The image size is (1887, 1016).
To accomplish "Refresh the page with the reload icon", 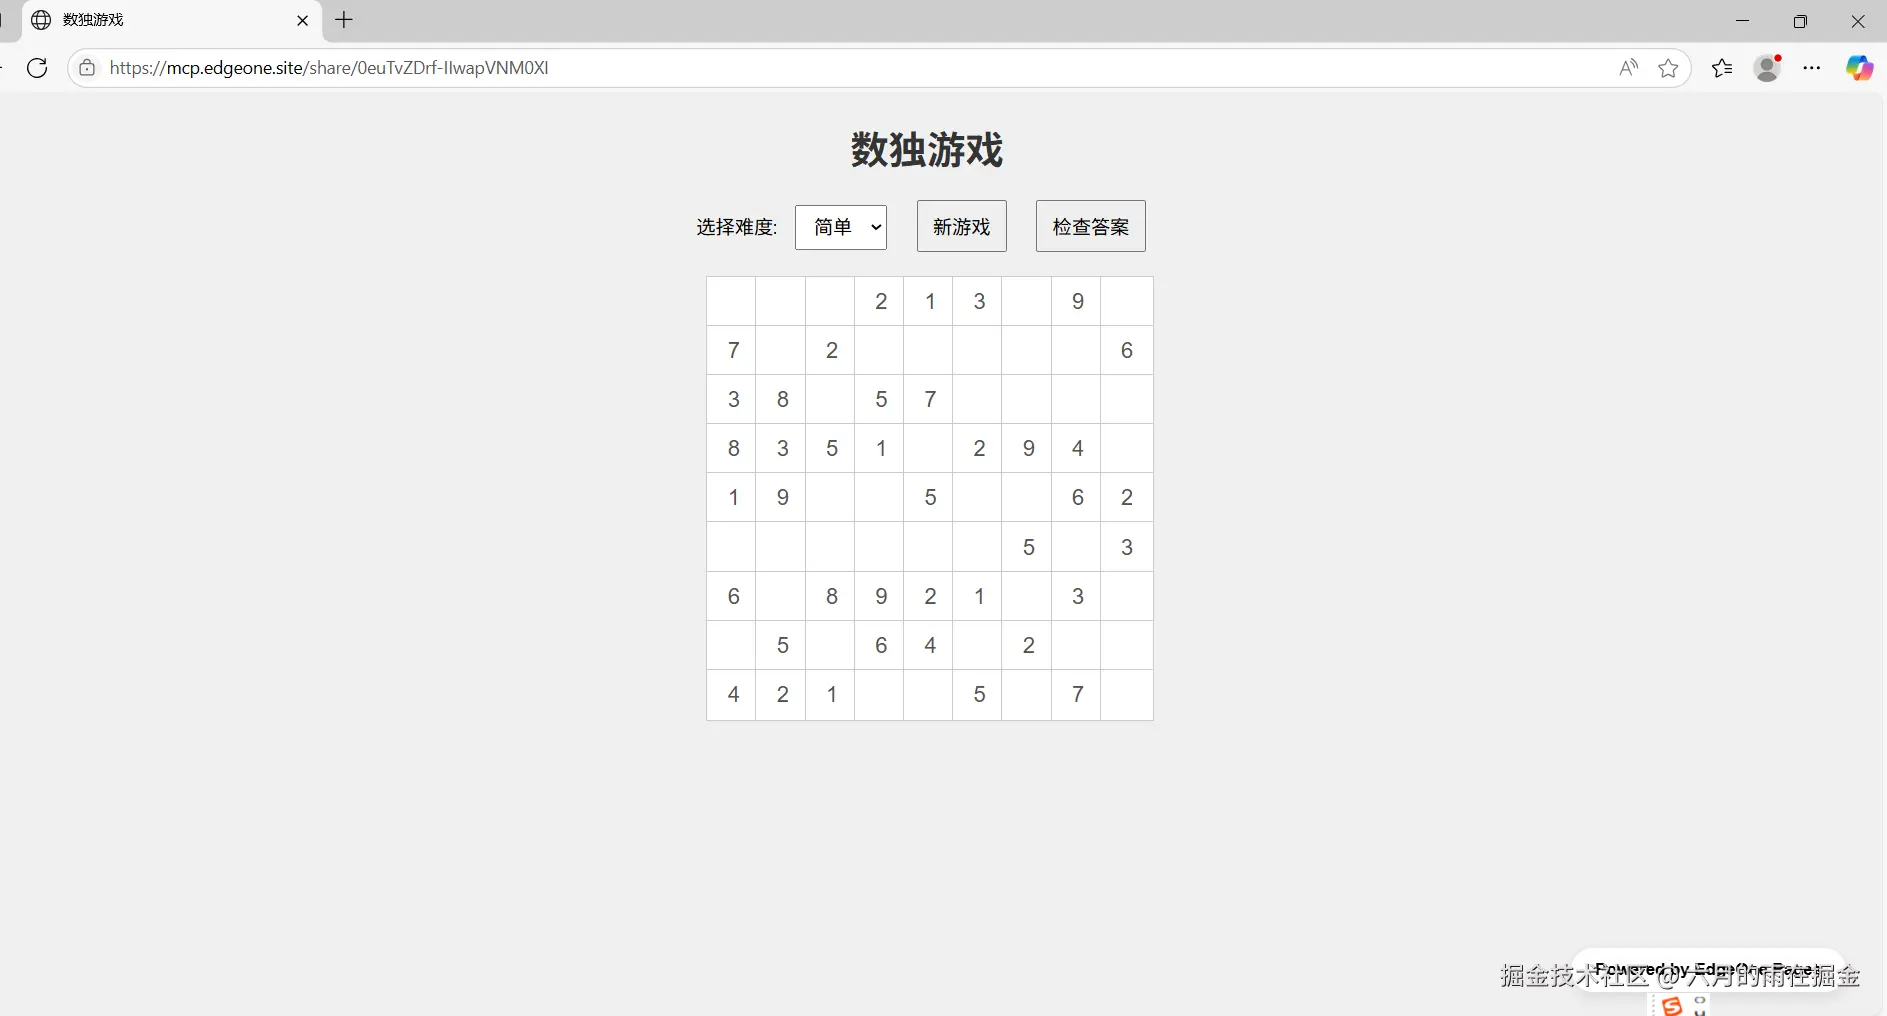I will 37,68.
